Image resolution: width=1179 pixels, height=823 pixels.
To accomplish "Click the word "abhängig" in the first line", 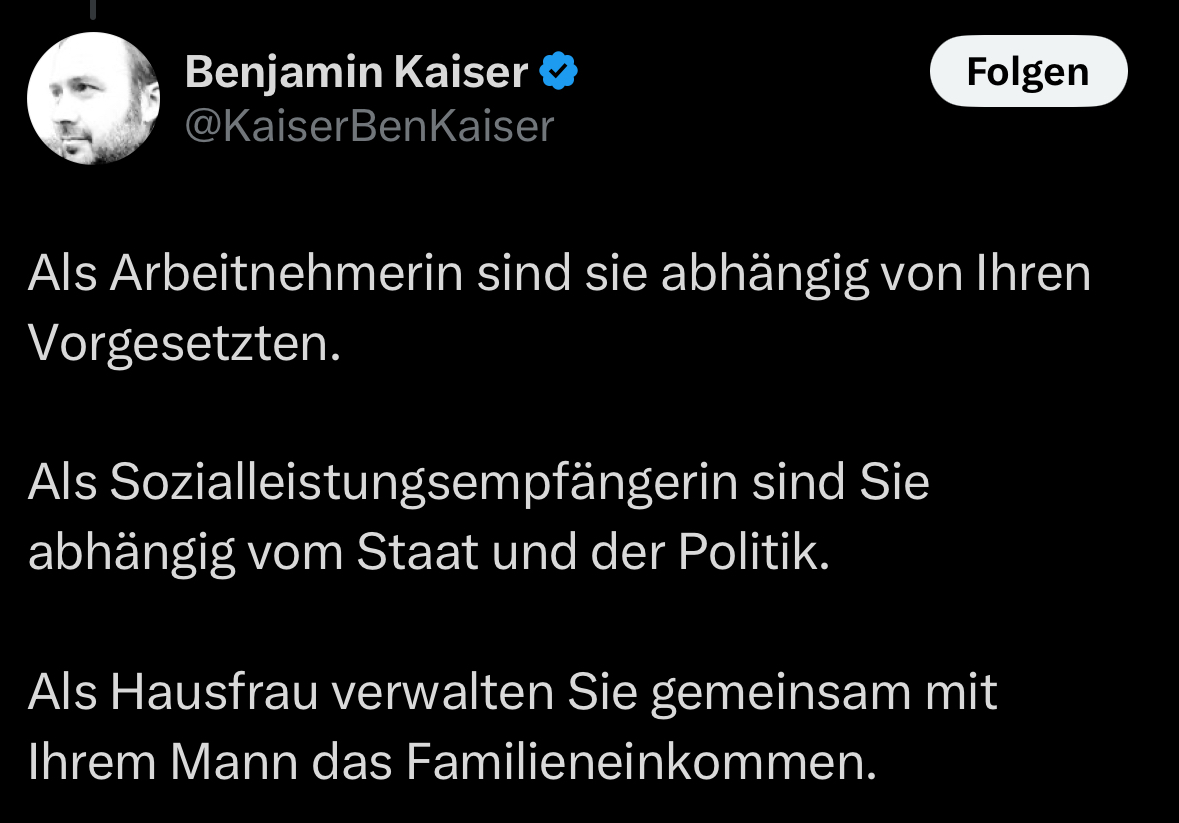I will (765, 274).
